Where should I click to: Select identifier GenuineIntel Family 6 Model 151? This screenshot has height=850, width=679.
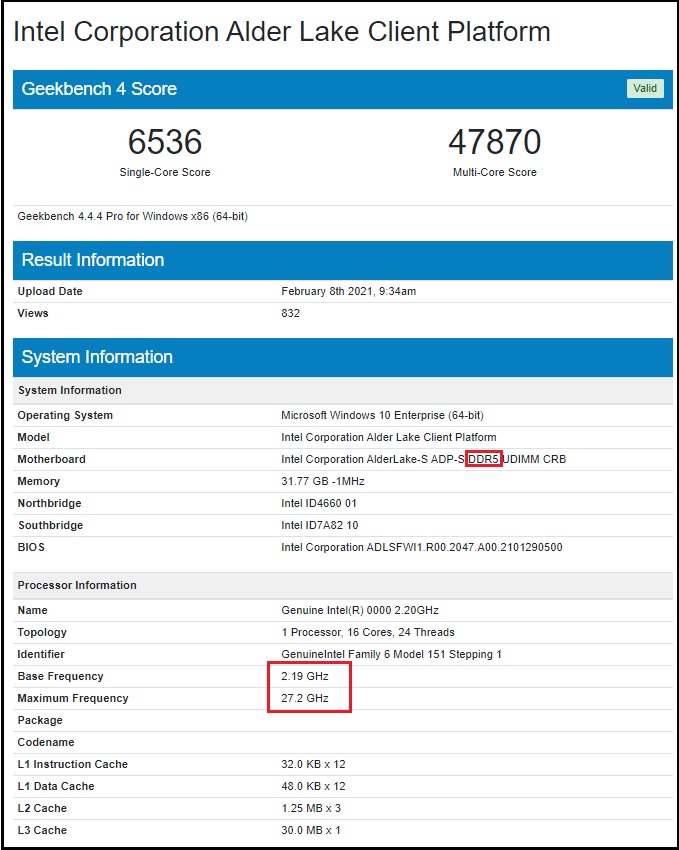coord(391,654)
